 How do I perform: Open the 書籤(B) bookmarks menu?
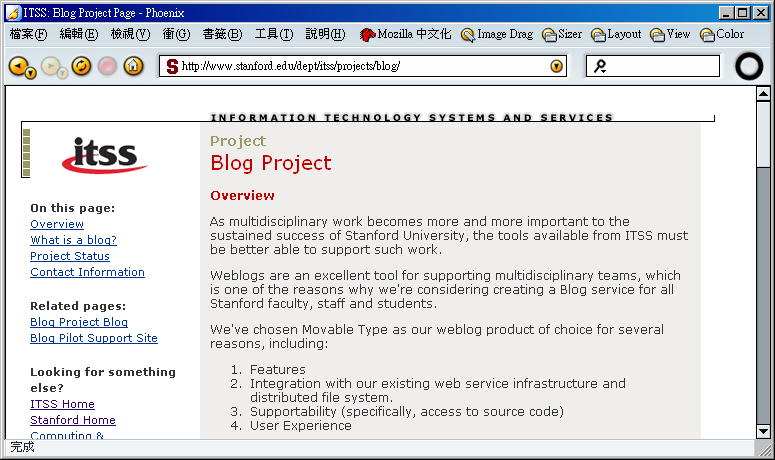click(222, 34)
